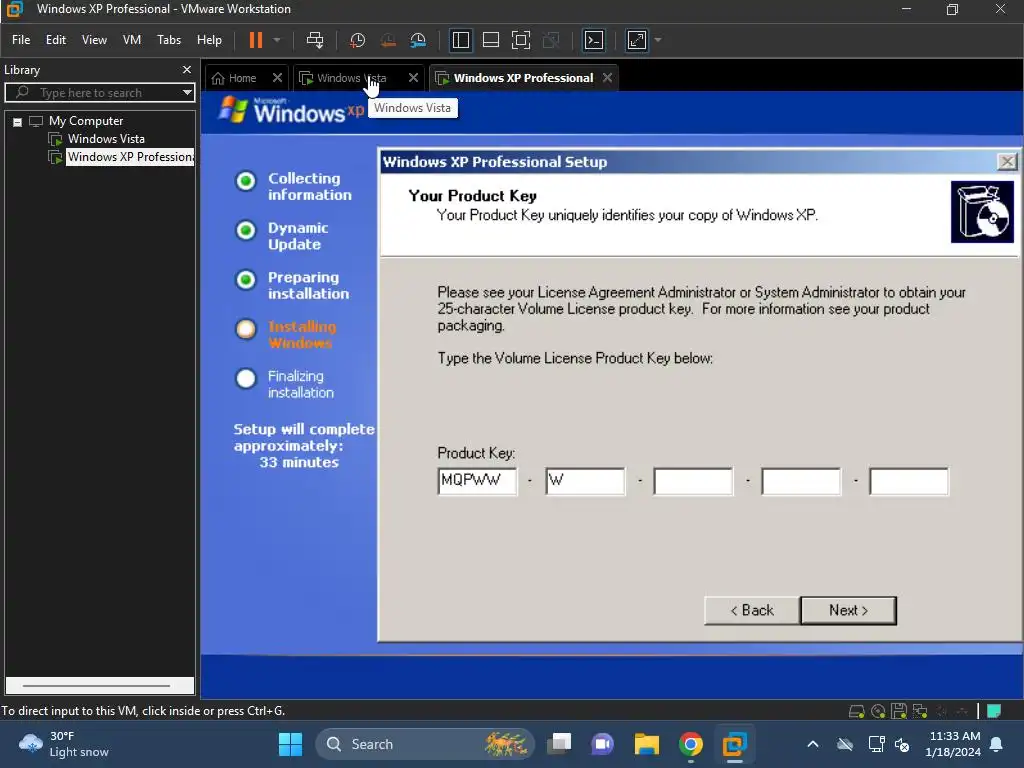This screenshot has height=768, width=1024.
Task: Click the Unity mode icon
Action: tap(551, 40)
